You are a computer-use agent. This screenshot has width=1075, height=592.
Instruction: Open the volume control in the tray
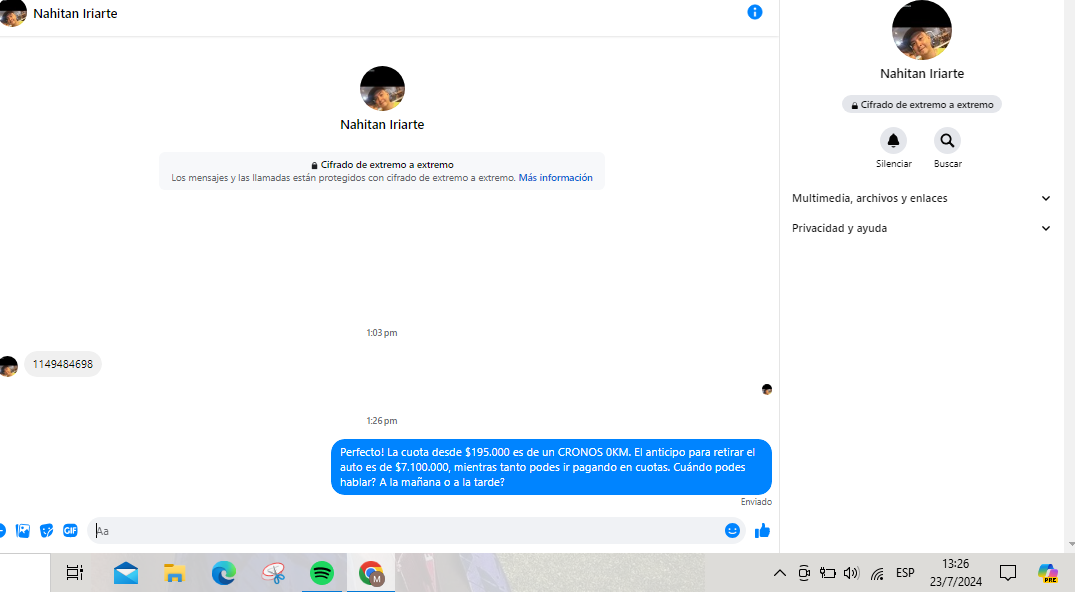(851, 573)
